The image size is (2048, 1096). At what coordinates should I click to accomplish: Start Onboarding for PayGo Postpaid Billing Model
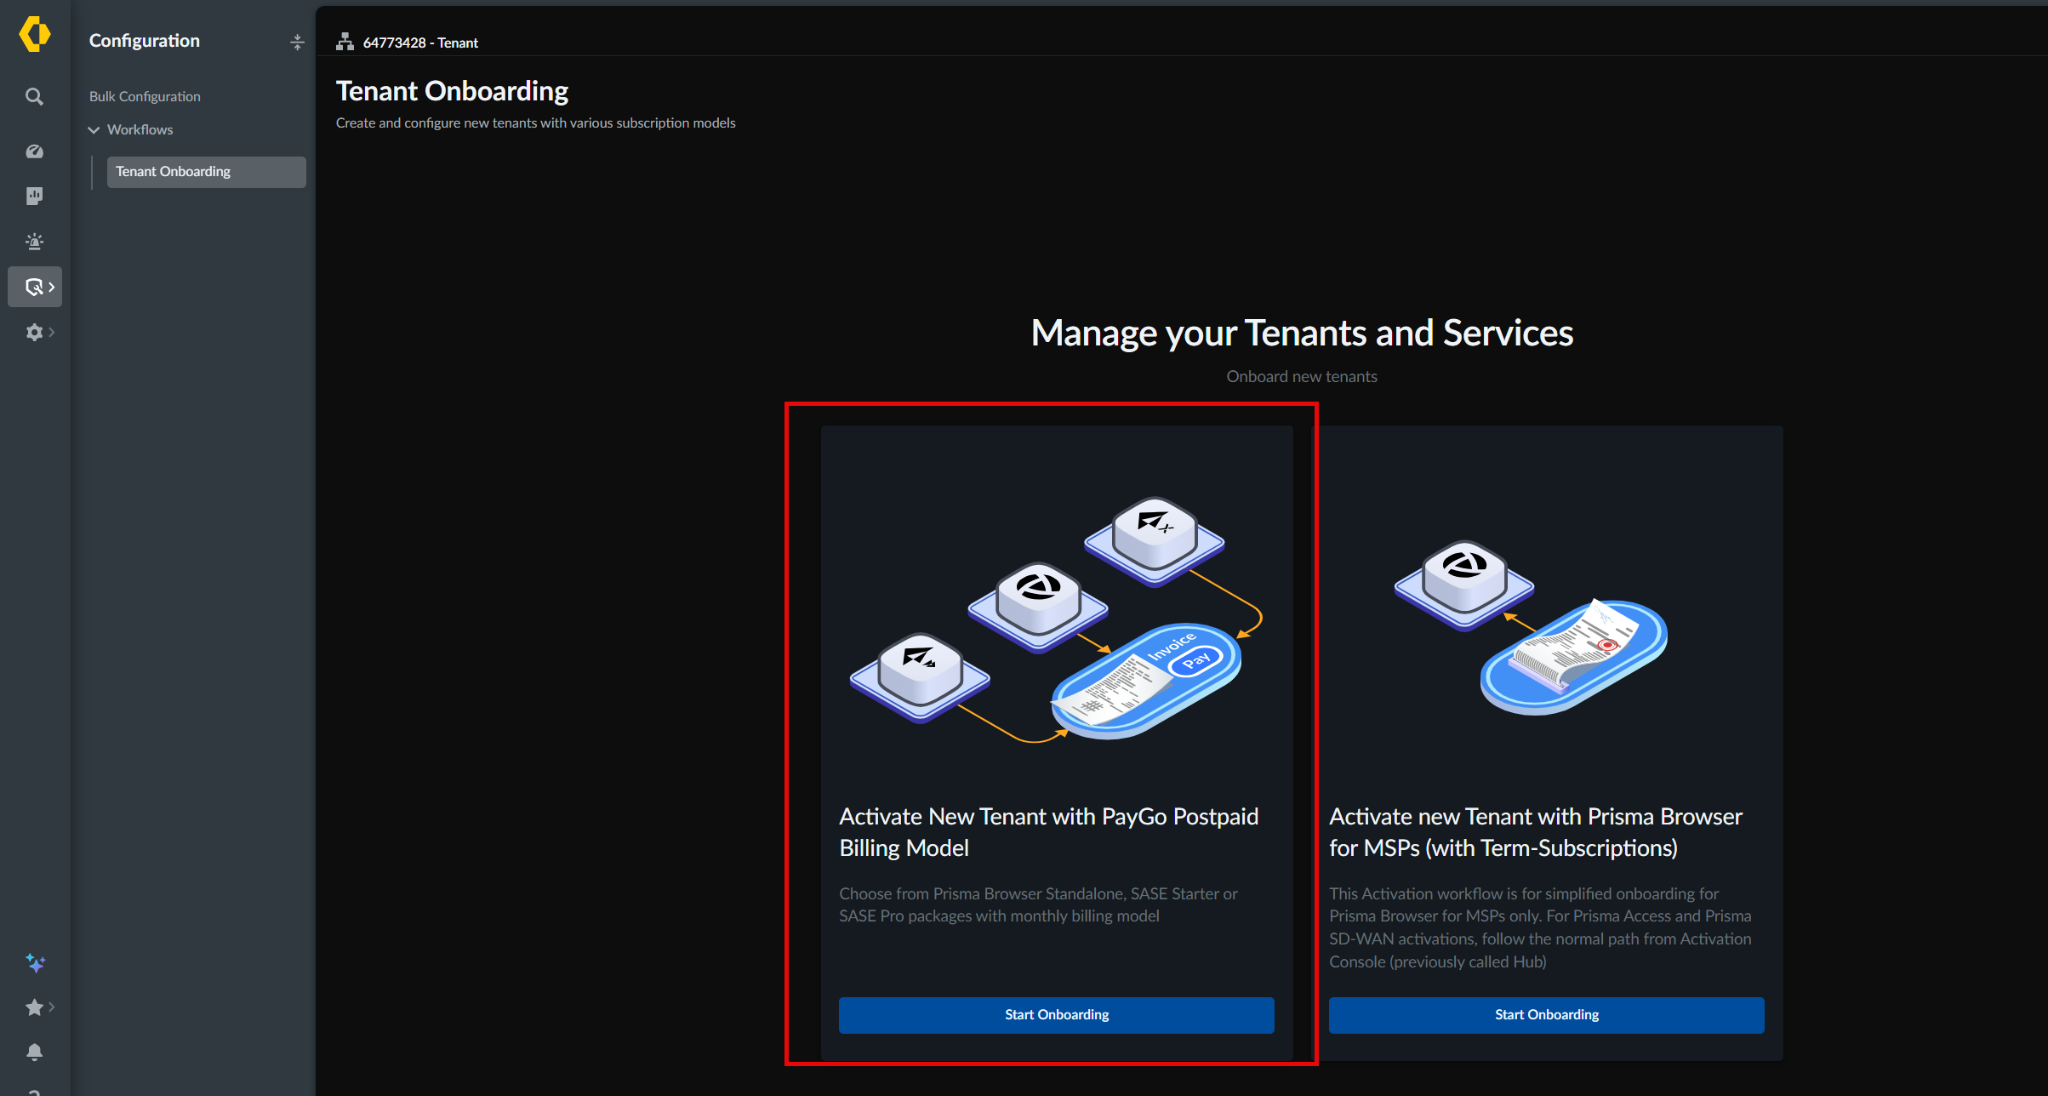coord(1056,1015)
